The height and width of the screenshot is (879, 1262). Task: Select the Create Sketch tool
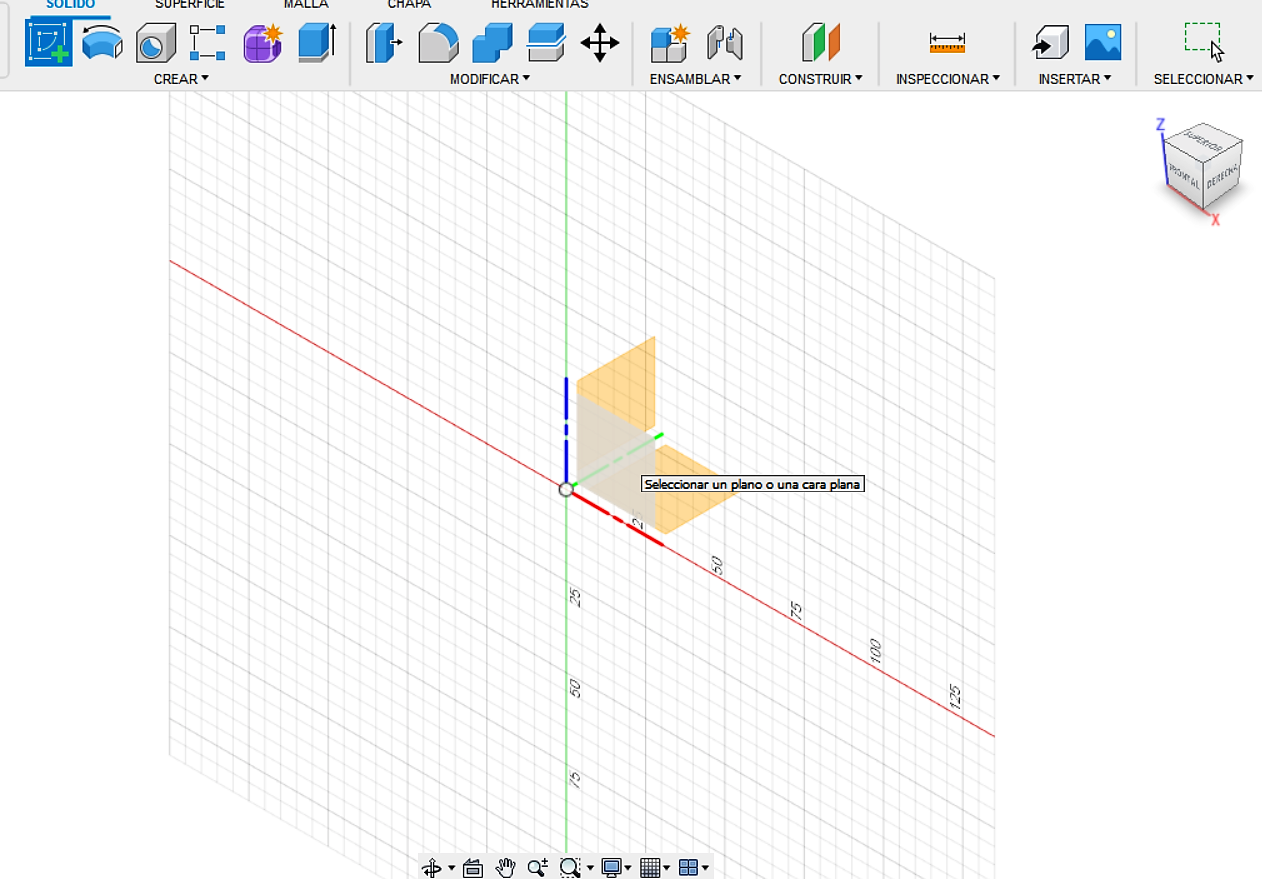pos(48,43)
